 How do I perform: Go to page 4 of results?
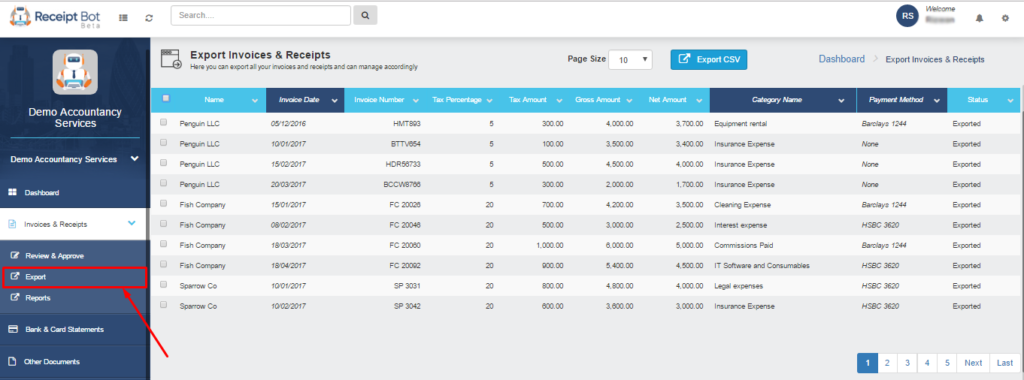click(927, 363)
